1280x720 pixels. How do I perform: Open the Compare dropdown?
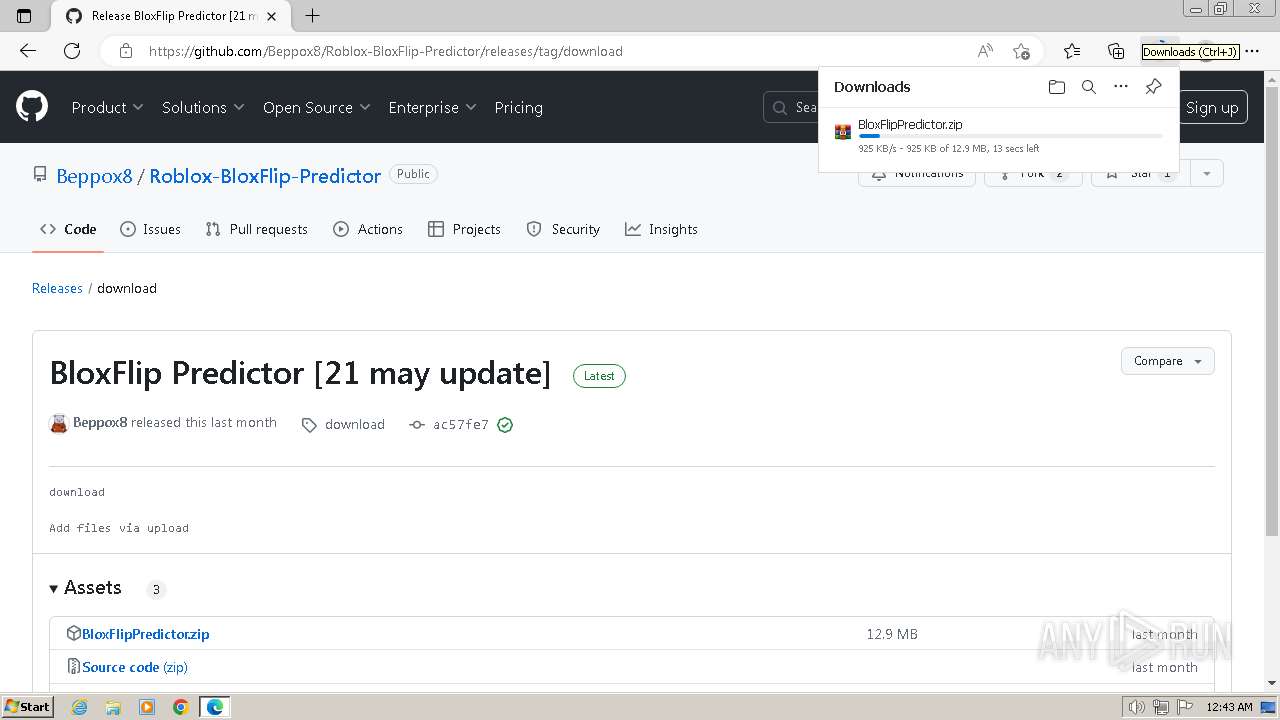pyautogui.click(x=1168, y=361)
